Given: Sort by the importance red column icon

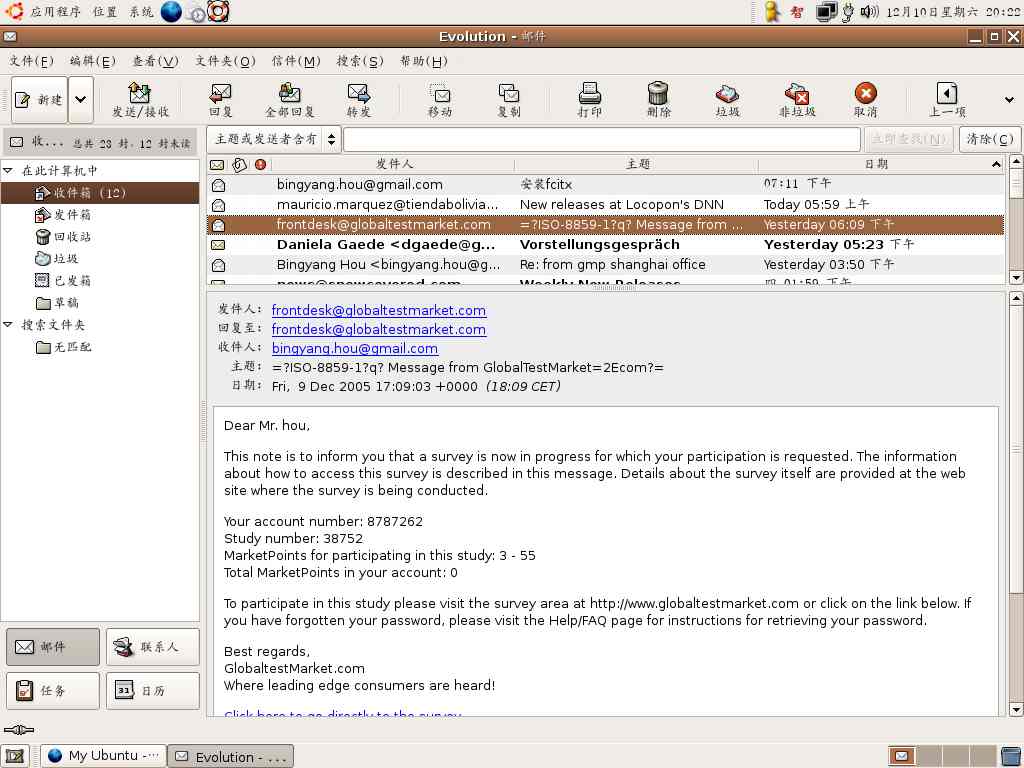Looking at the screenshot, I should [x=261, y=165].
